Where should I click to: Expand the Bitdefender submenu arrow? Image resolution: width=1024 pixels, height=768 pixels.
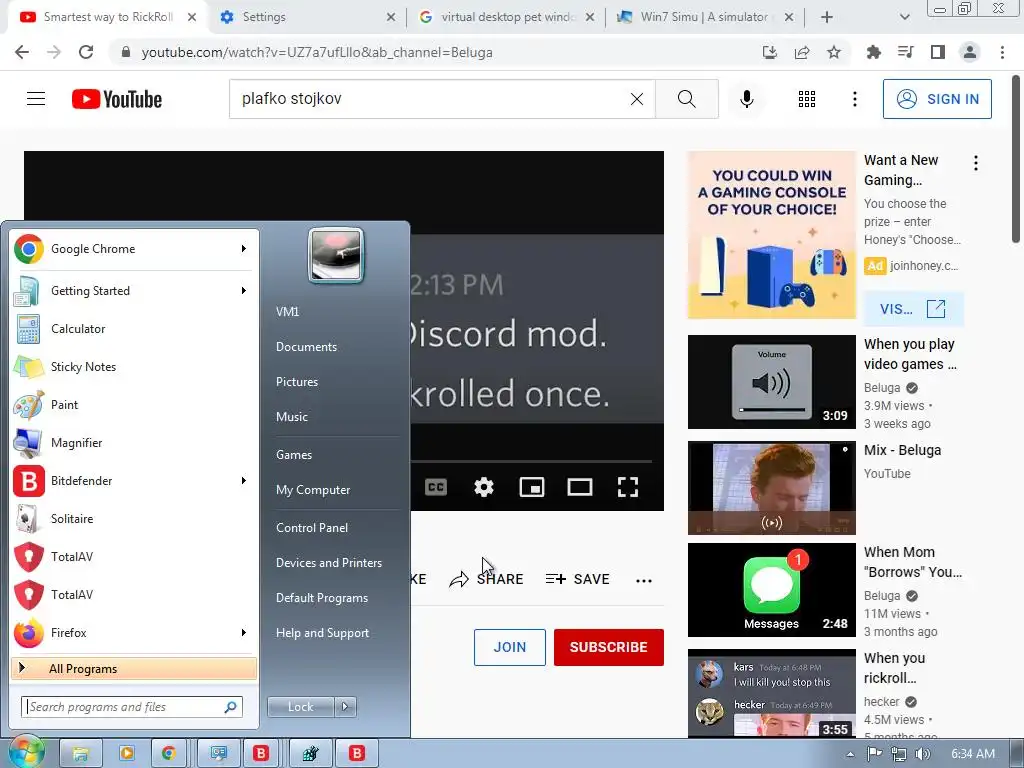click(x=243, y=481)
